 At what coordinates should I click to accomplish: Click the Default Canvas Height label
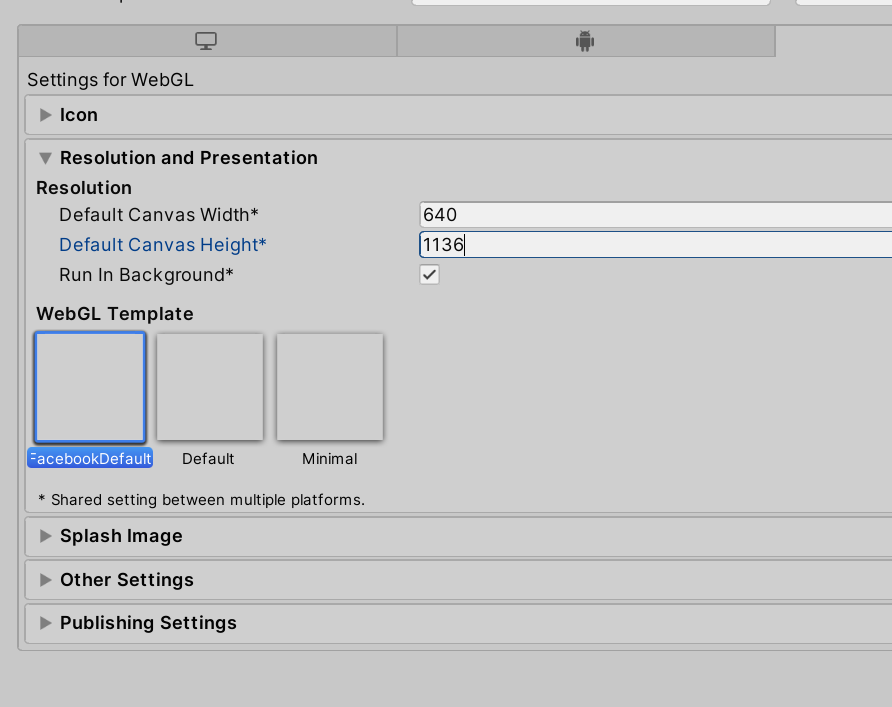(162, 244)
